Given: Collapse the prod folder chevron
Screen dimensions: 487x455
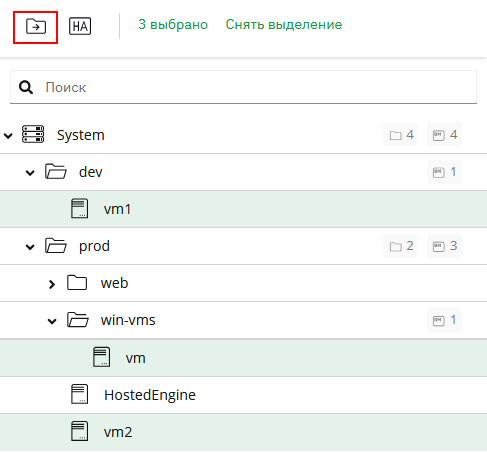Looking at the screenshot, I should click(x=30, y=247).
